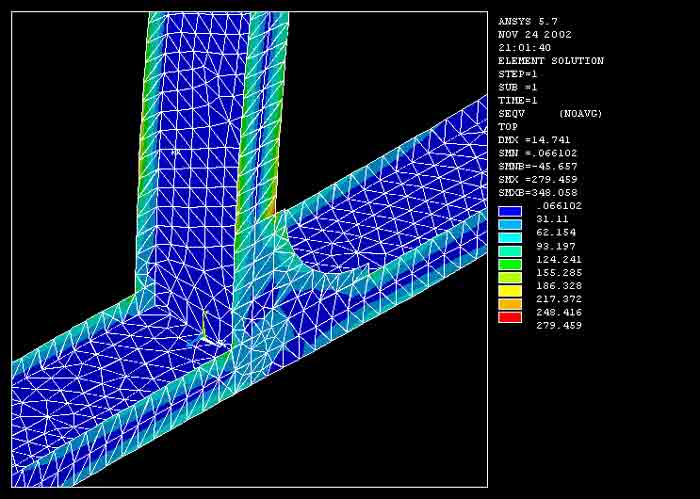
Task: Click the medium blue legend swatch at 31.11
Action: pos(510,225)
